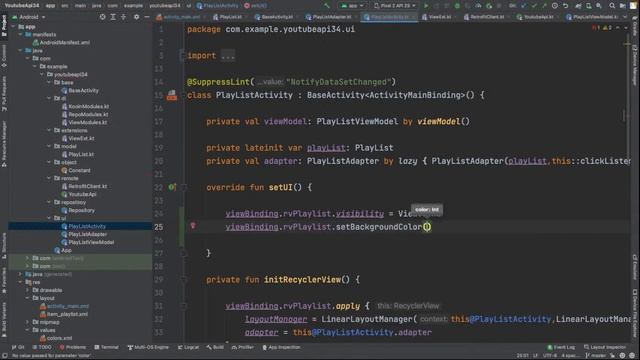Open App Inspection tool window
Viewport: 640px width, 360px height.
281,347
